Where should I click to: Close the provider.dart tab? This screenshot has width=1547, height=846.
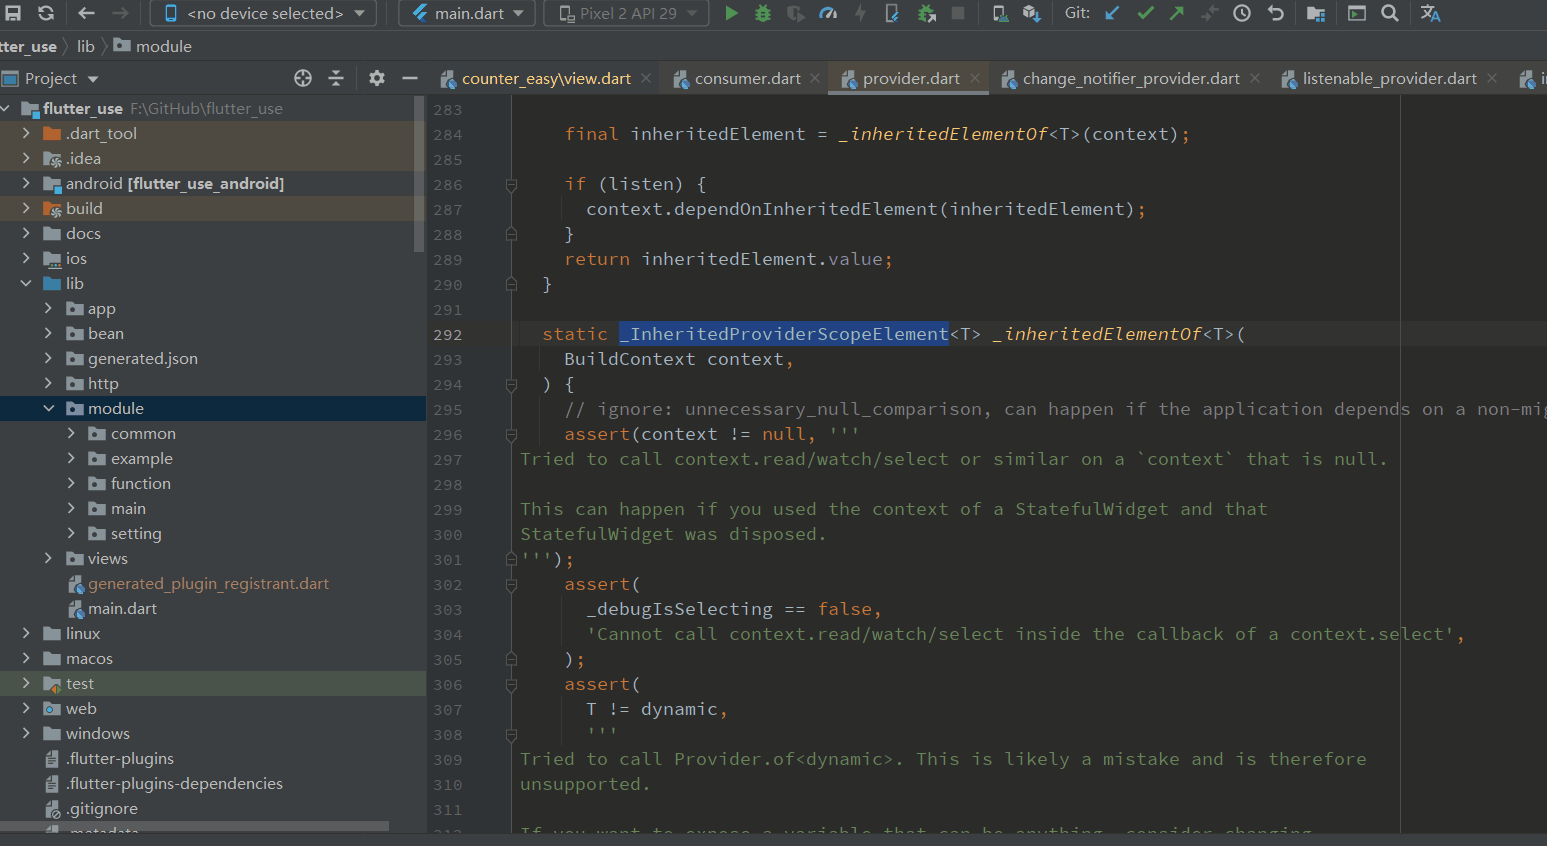coord(975,78)
